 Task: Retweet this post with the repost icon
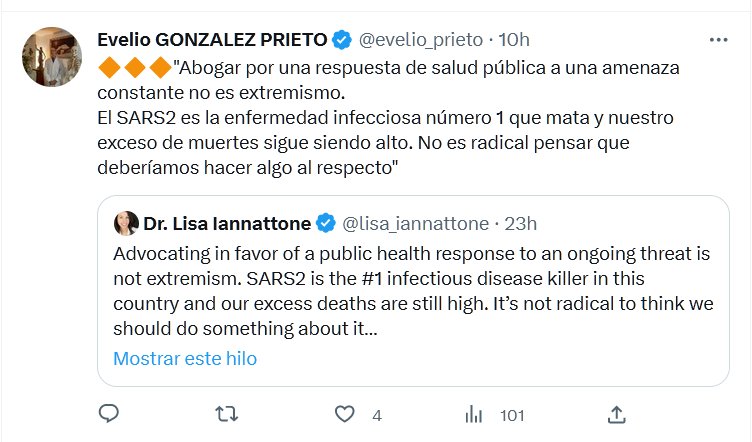pos(227,413)
